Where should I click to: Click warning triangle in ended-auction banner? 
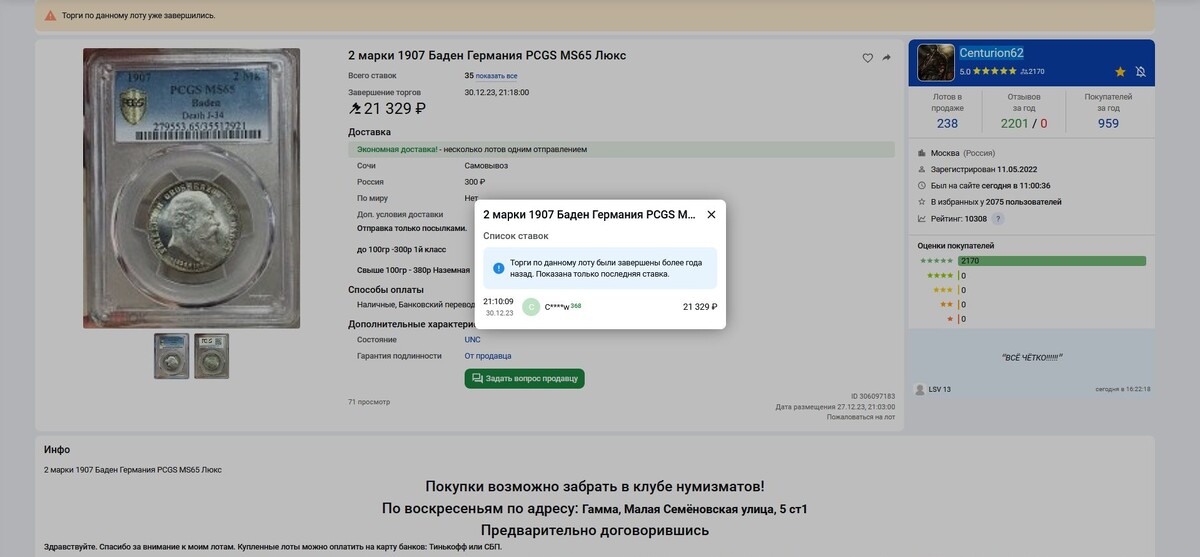[51, 15]
